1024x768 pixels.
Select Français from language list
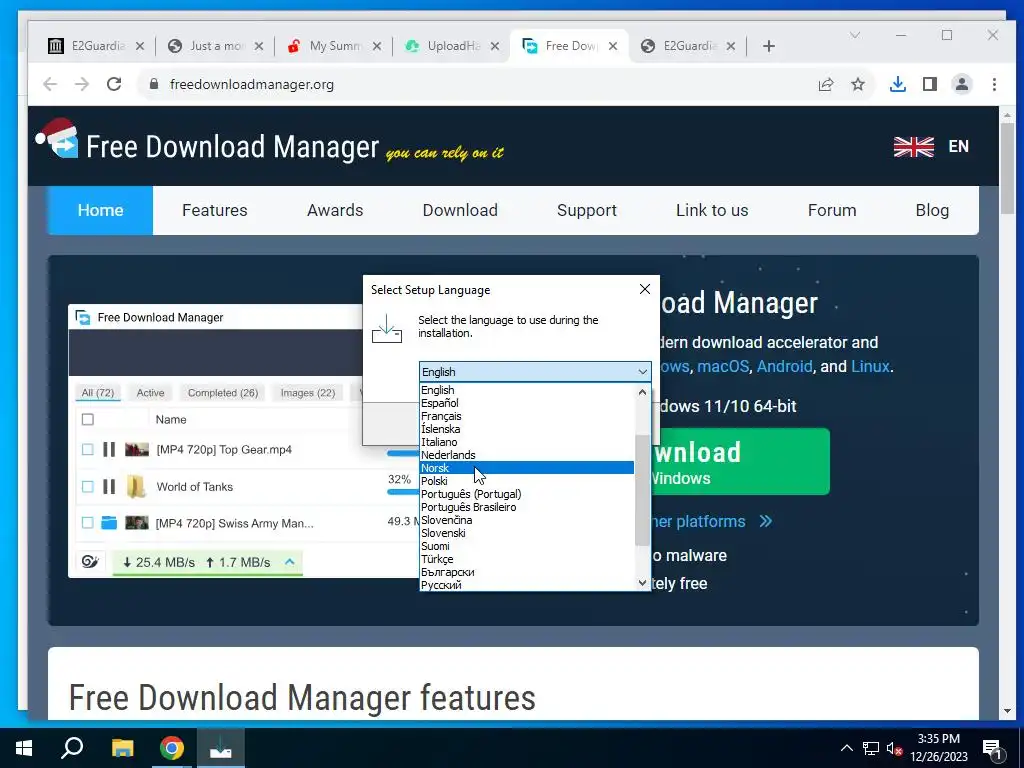point(526,416)
